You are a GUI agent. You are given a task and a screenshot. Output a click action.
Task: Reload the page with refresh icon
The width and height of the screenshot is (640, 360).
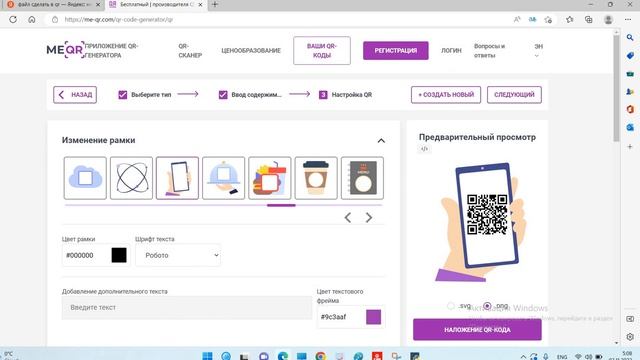click(x=13, y=19)
